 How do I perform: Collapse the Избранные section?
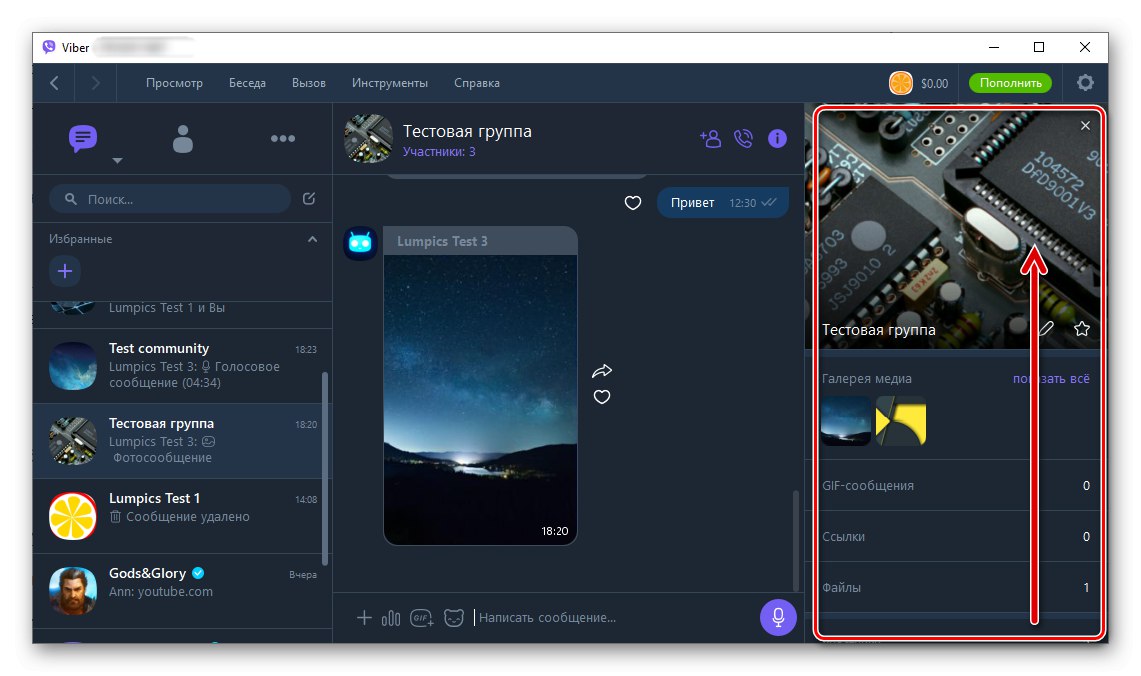click(312, 239)
